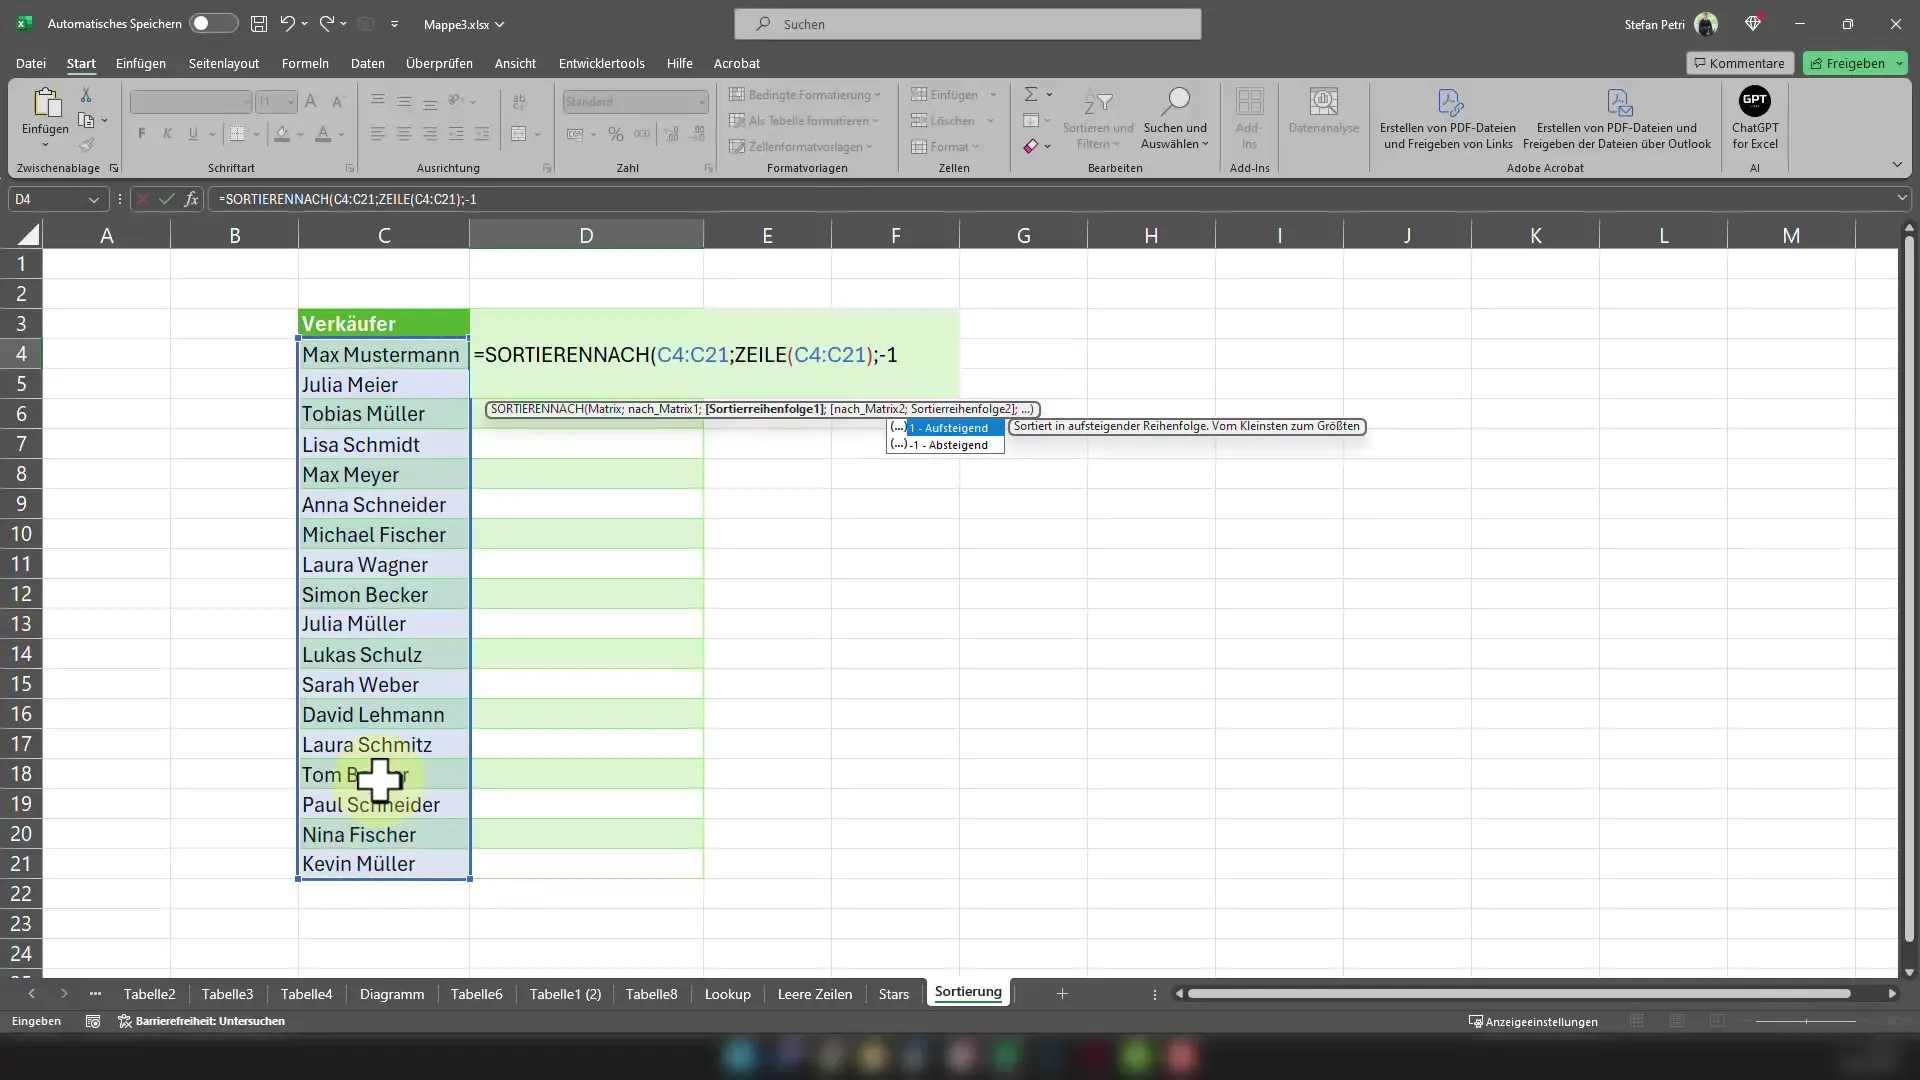Click the Überprüfen menu item

coord(439,63)
